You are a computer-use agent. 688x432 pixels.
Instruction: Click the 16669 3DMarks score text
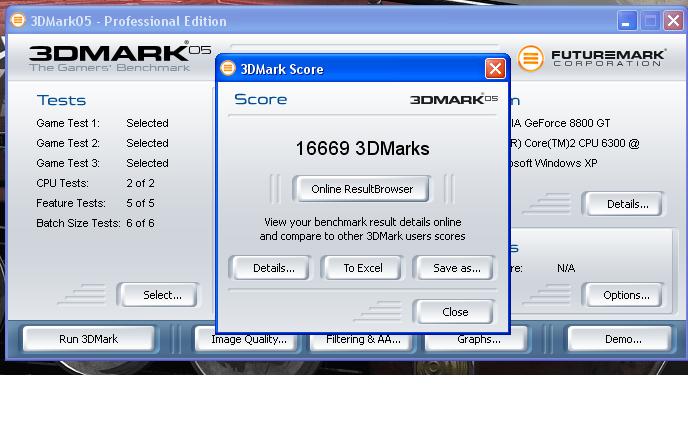362,149
